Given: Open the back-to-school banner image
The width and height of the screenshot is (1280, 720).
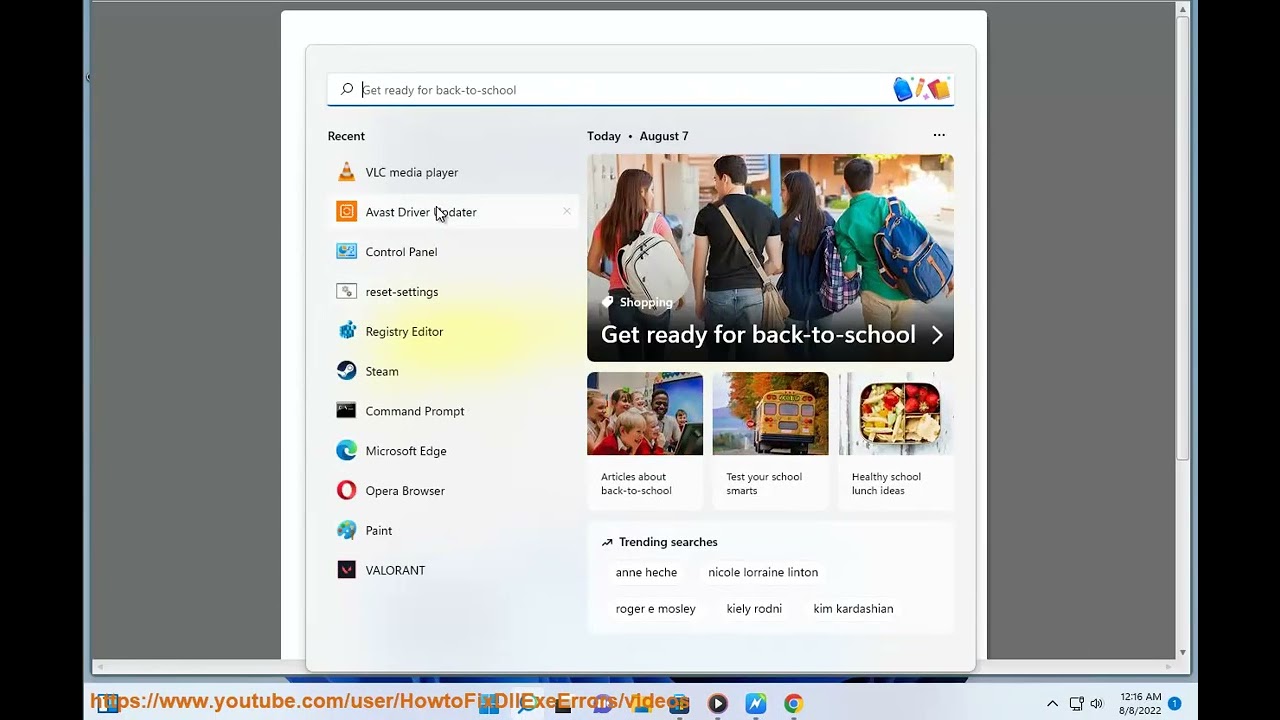Looking at the screenshot, I should point(770,257).
